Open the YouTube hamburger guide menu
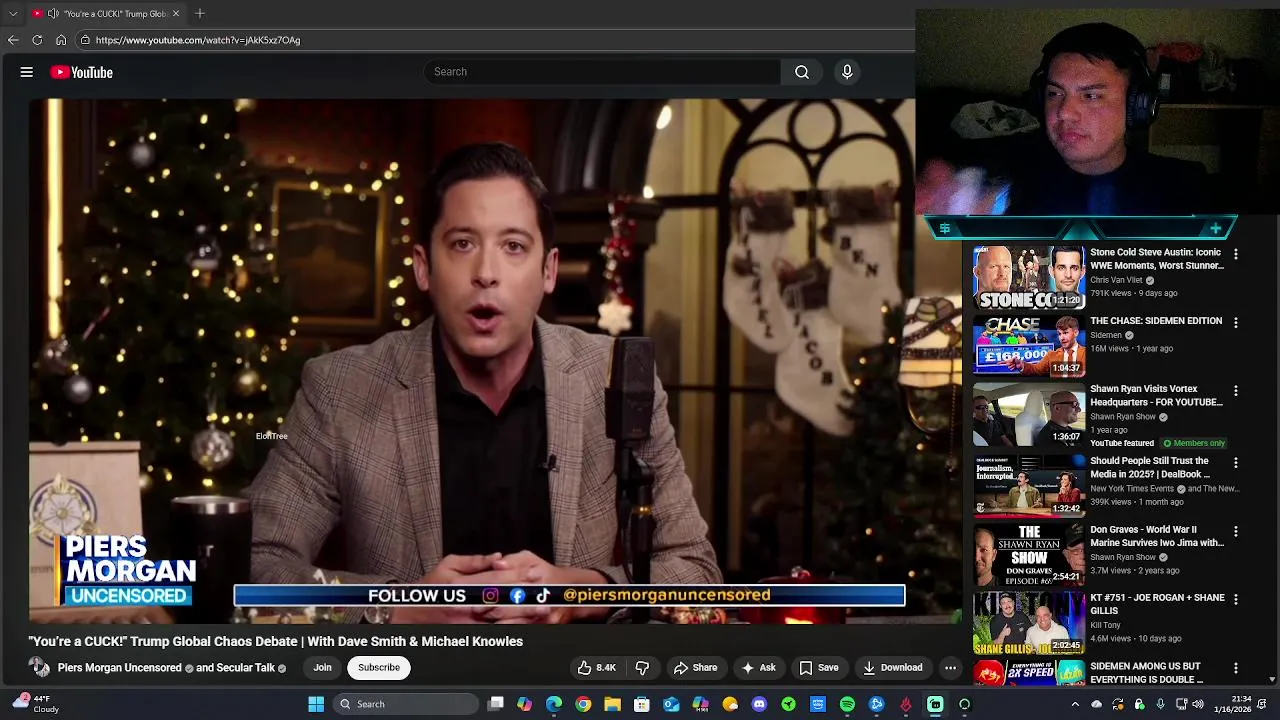 pos(27,72)
